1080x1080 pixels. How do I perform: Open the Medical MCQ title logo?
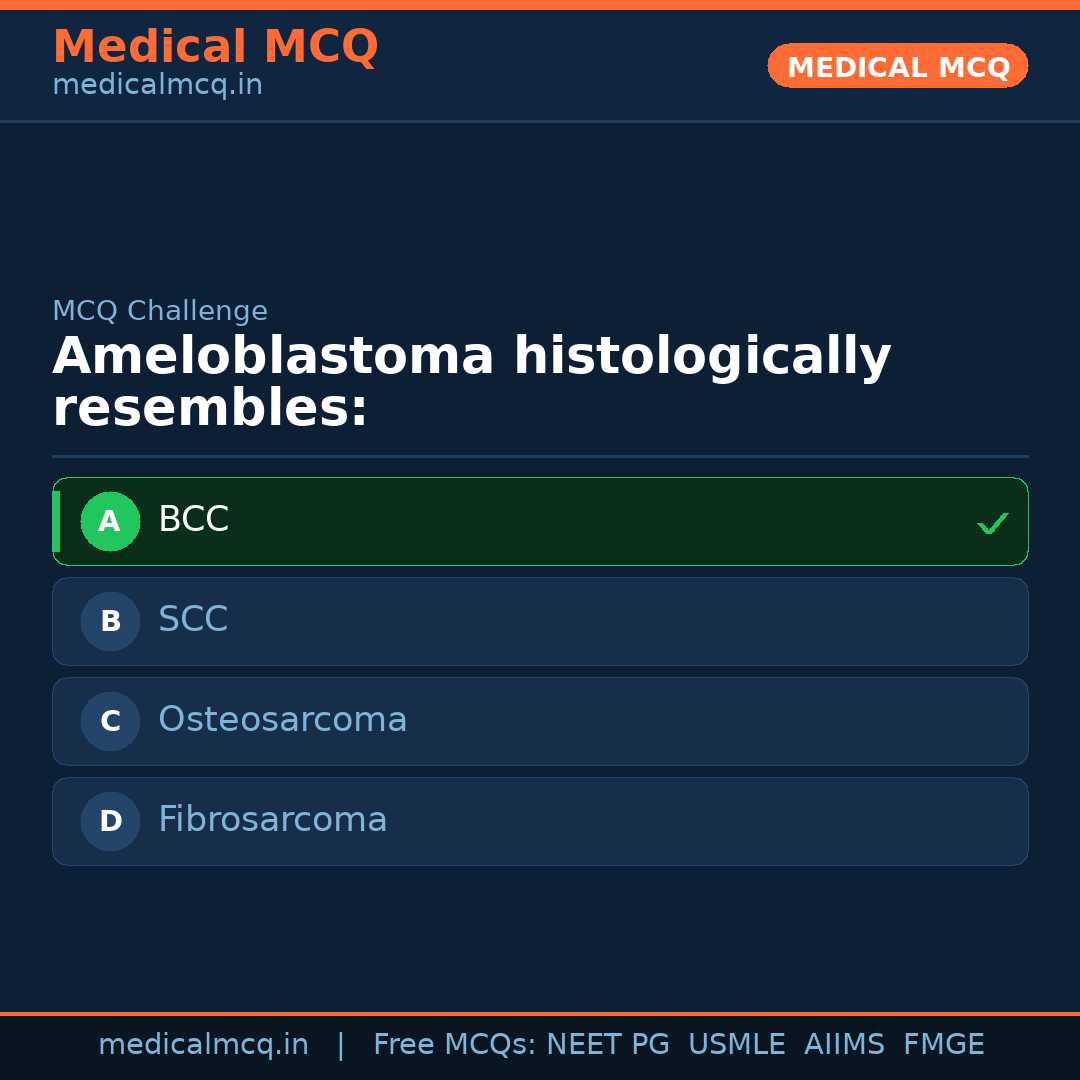point(215,47)
